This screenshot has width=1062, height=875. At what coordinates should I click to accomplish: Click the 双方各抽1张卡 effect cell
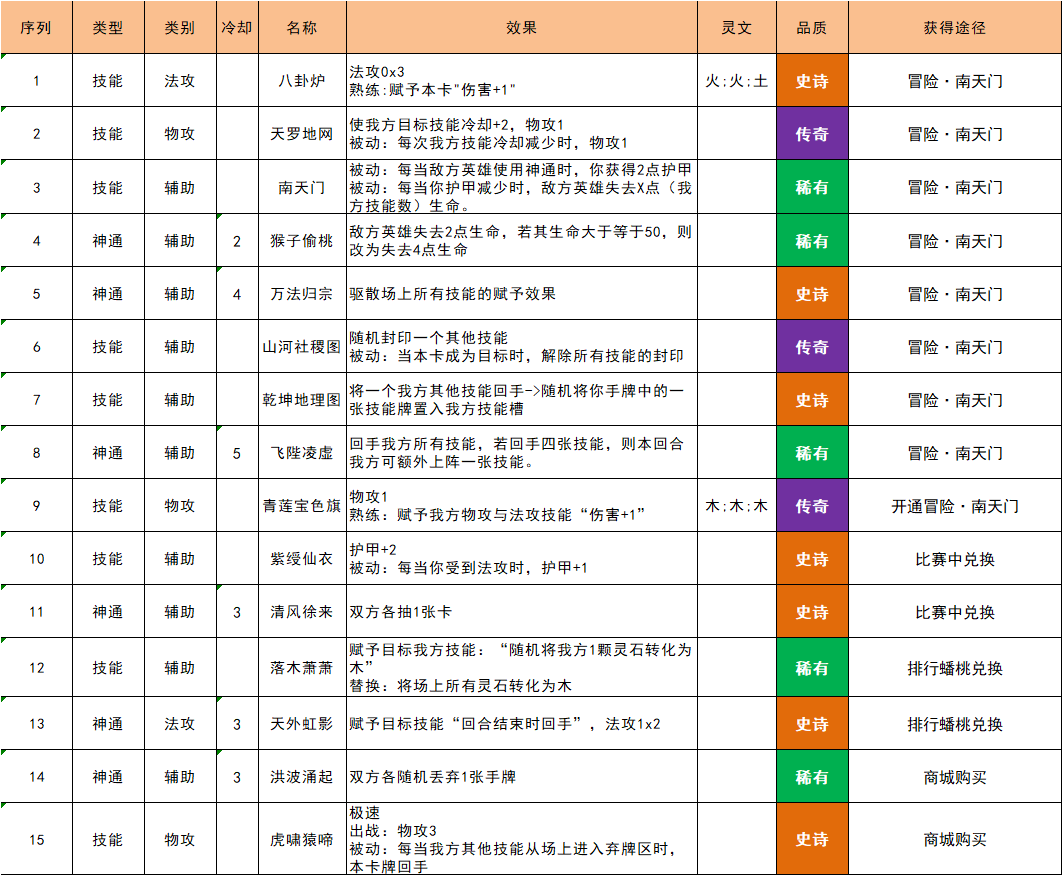tap(522, 612)
